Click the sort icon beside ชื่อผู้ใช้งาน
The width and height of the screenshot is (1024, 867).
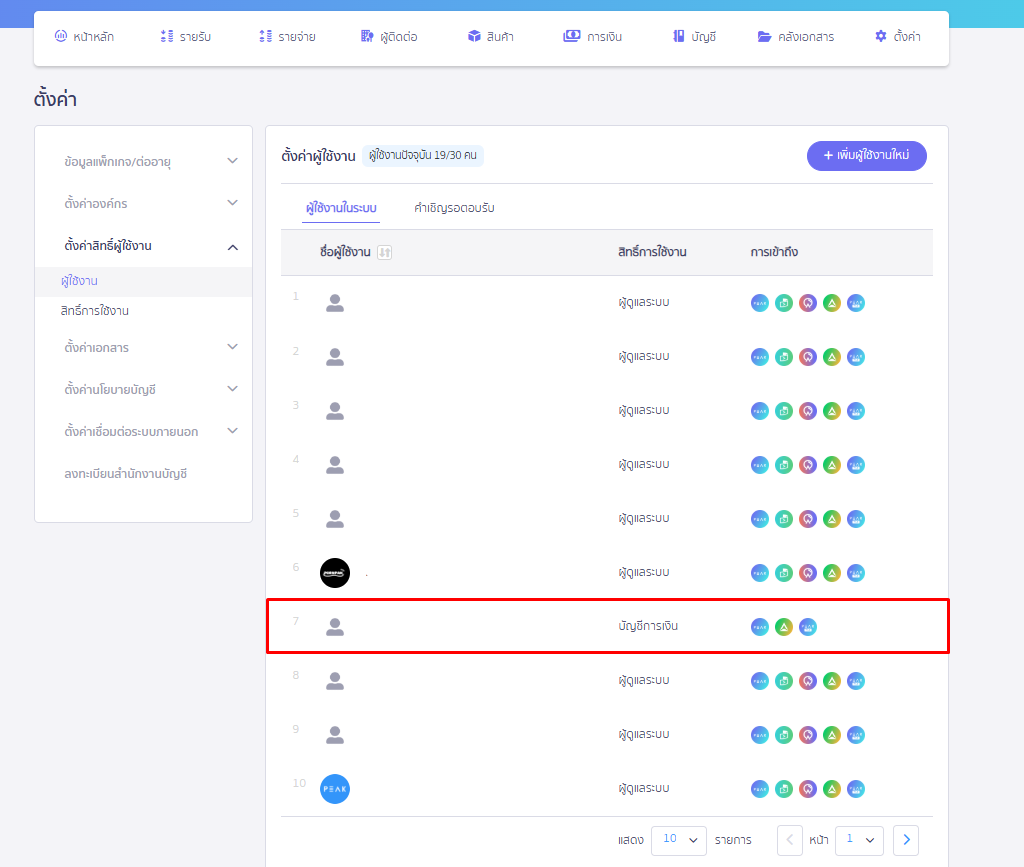[385, 253]
